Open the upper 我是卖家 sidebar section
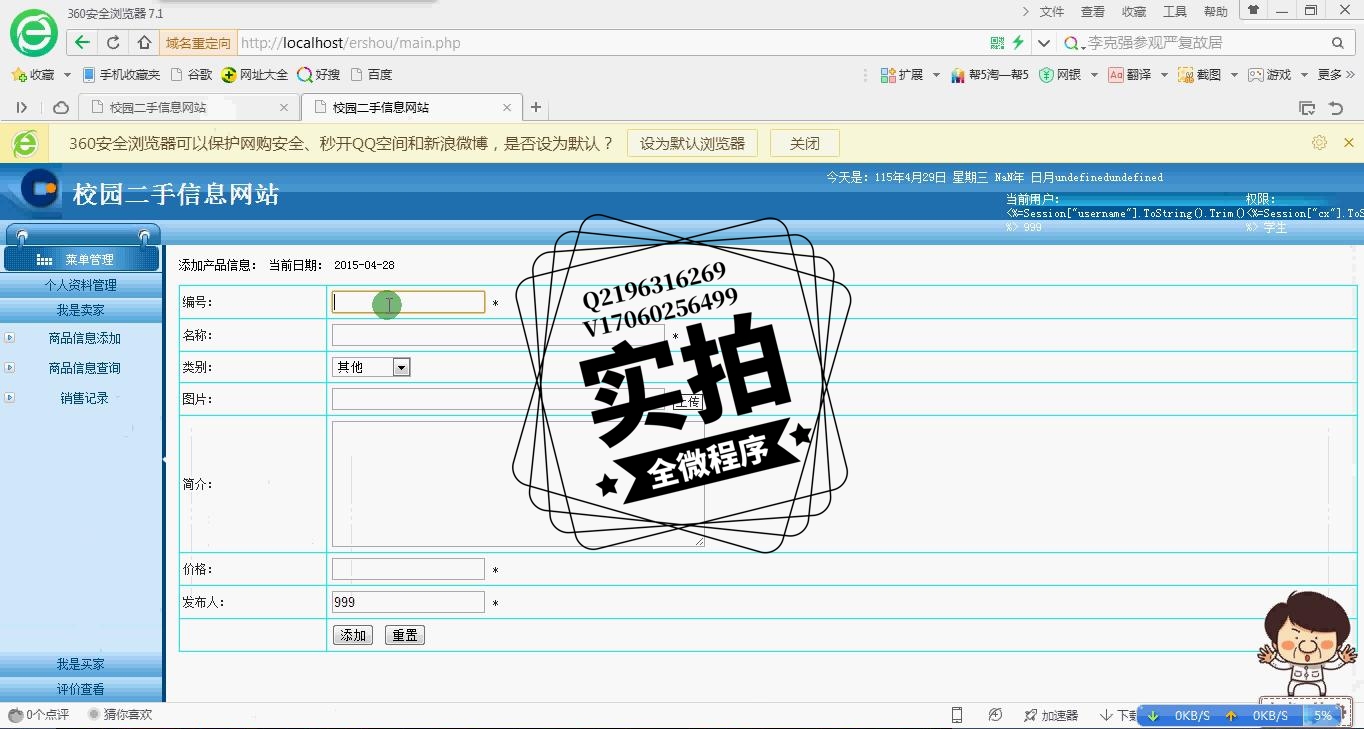Image resolution: width=1364 pixels, height=729 pixels. 81,310
